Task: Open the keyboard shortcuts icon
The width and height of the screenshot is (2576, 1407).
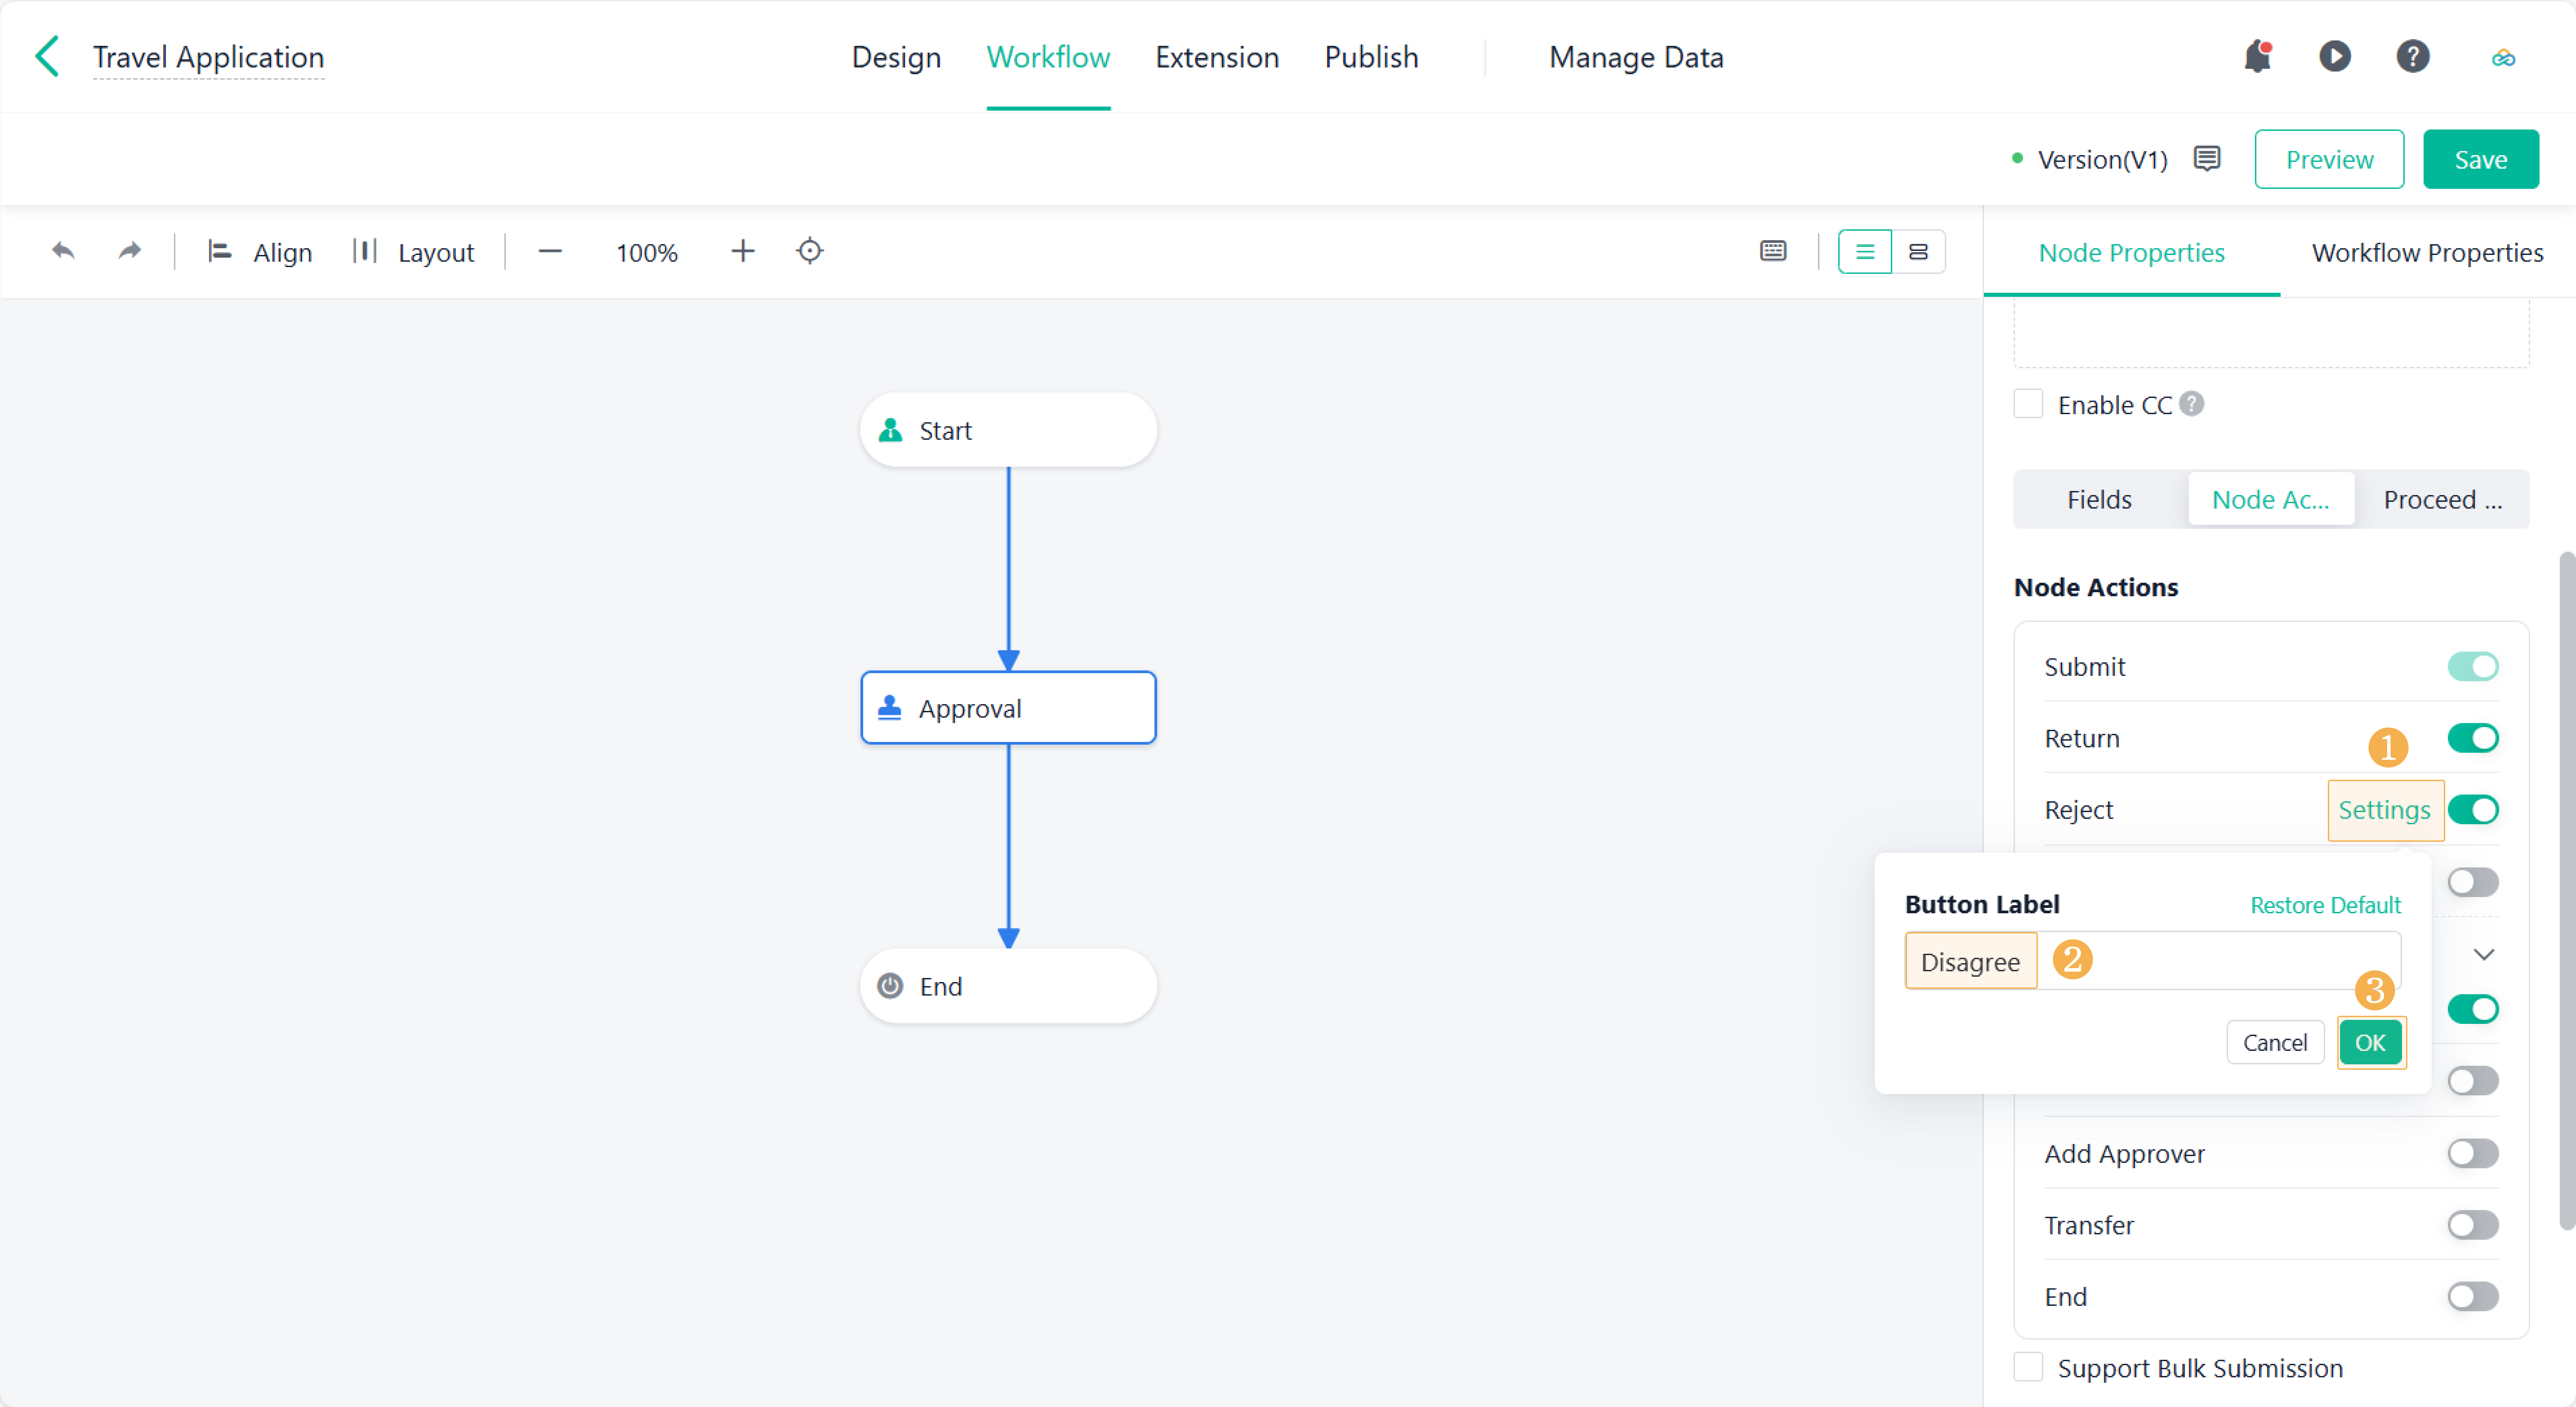Action: point(1773,251)
